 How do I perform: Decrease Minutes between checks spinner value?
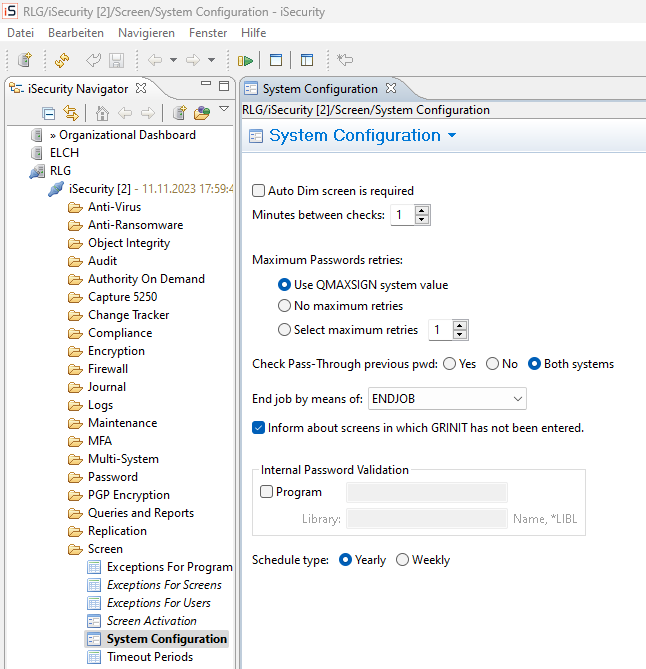[422, 219]
